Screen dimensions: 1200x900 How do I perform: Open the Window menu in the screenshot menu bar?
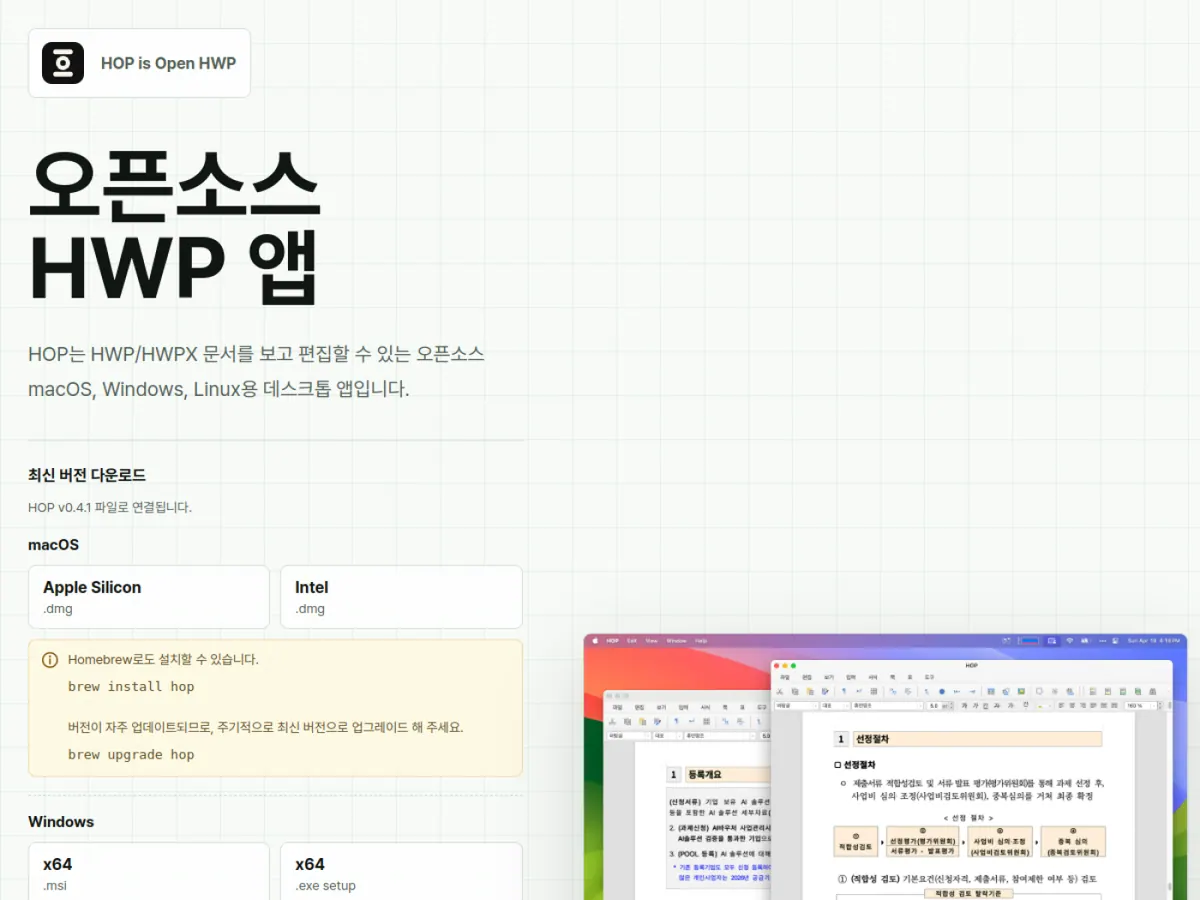point(676,641)
